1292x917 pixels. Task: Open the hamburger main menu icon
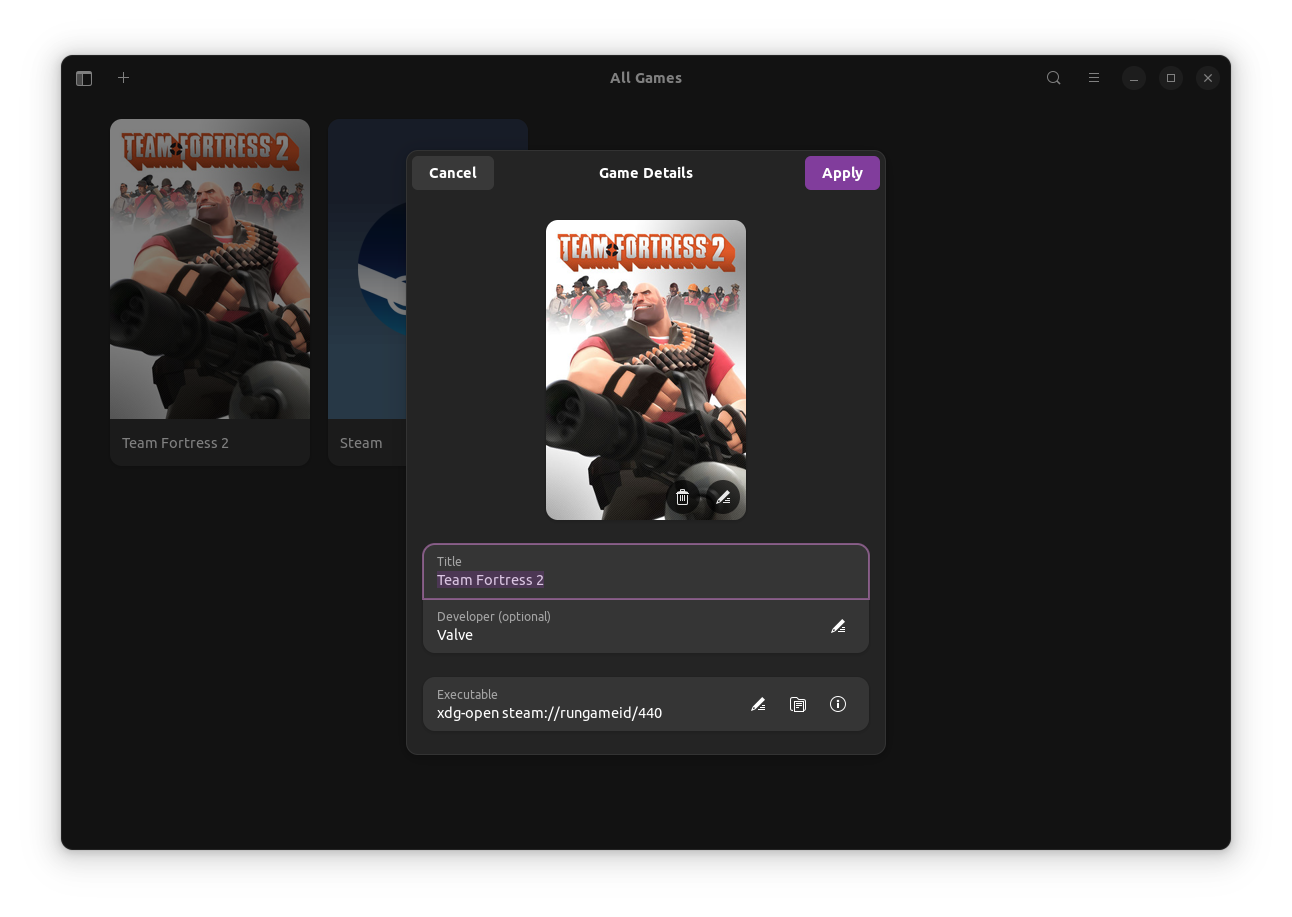click(1093, 77)
